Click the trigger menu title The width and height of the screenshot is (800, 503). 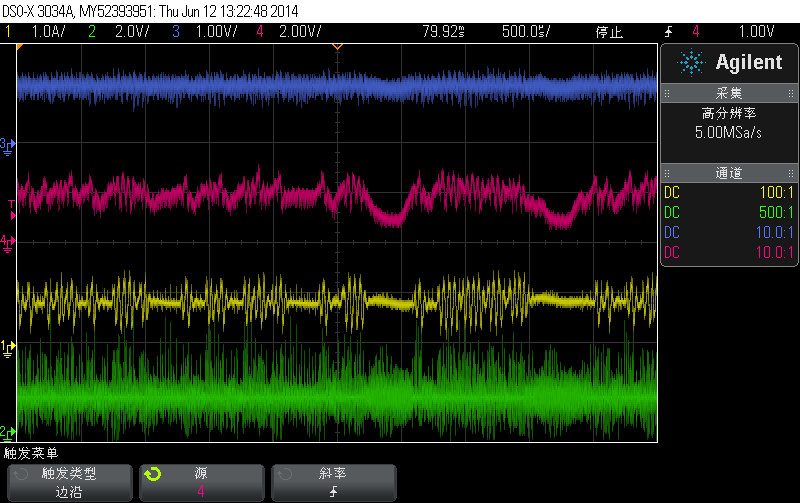pyautogui.click(x=31, y=453)
